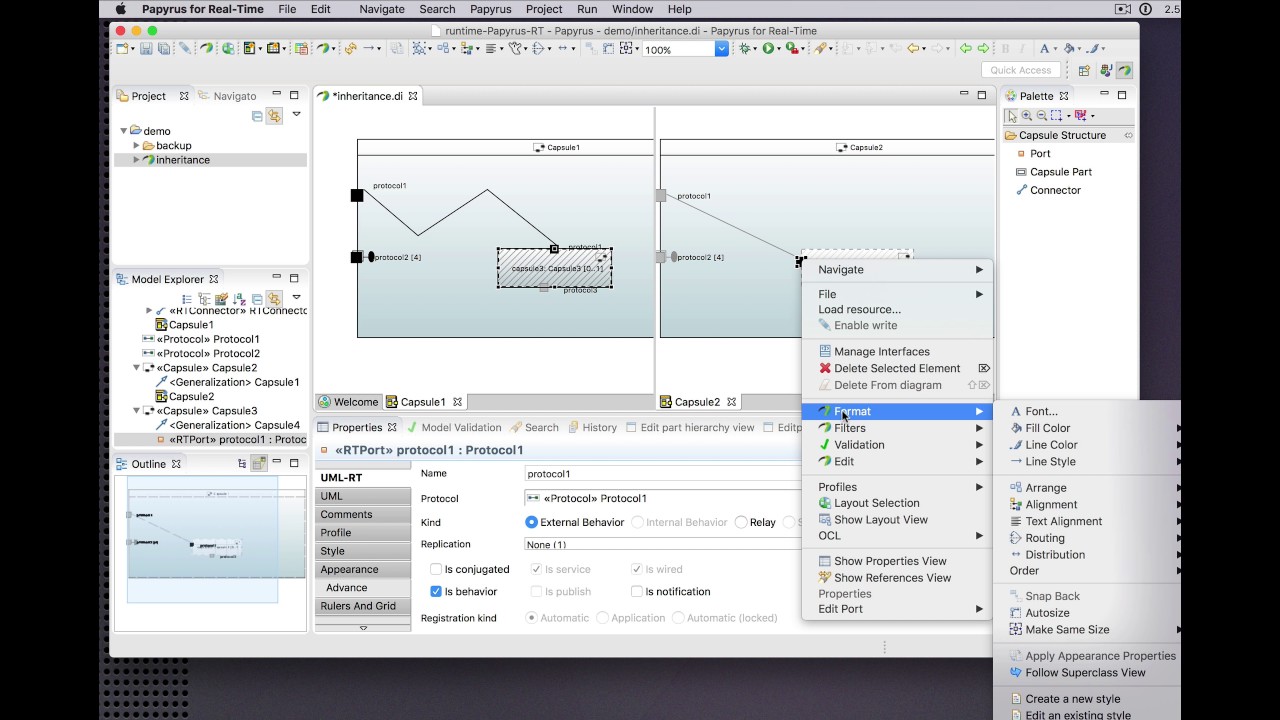Click the Name input field with protocol1
Screen dimensions: 1280x720
point(663,474)
